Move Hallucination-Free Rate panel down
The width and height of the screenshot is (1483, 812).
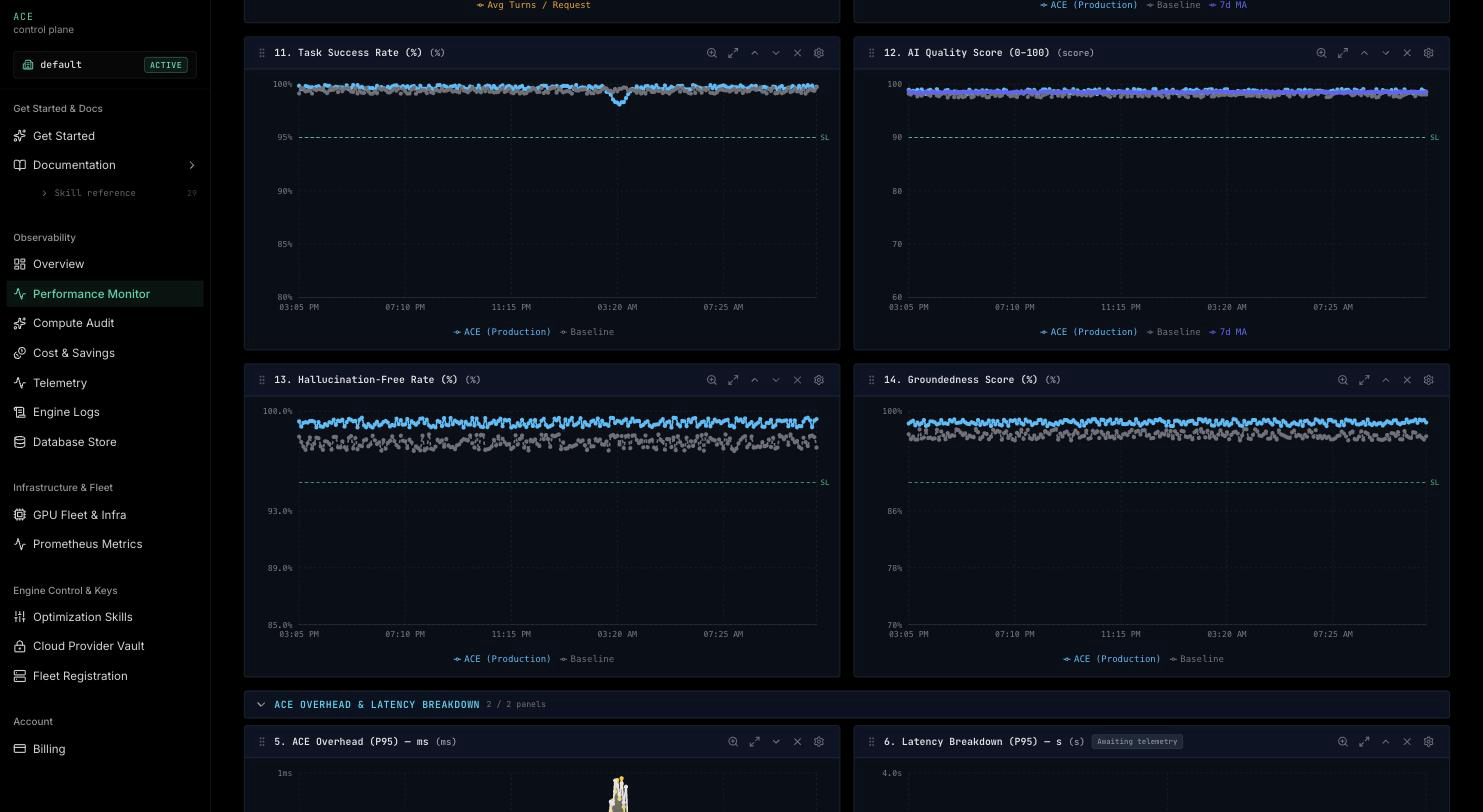776,380
